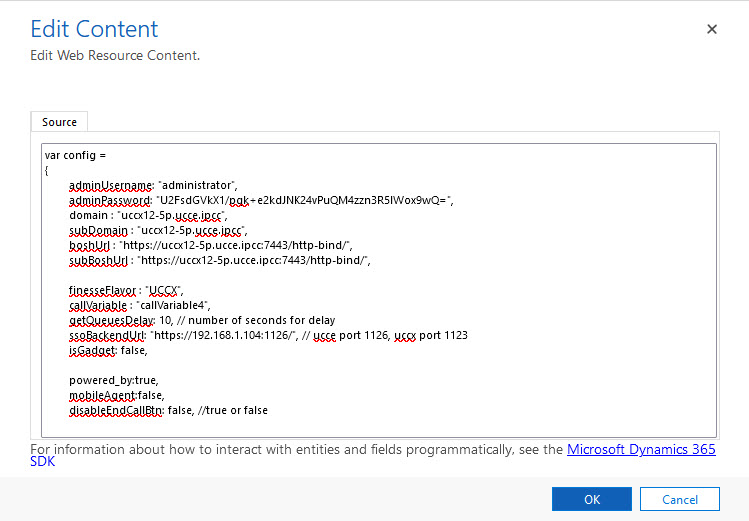Place cursor on the domain setting line
Image resolution: width=749 pixels, height=521 pixels.
point(149,215)
